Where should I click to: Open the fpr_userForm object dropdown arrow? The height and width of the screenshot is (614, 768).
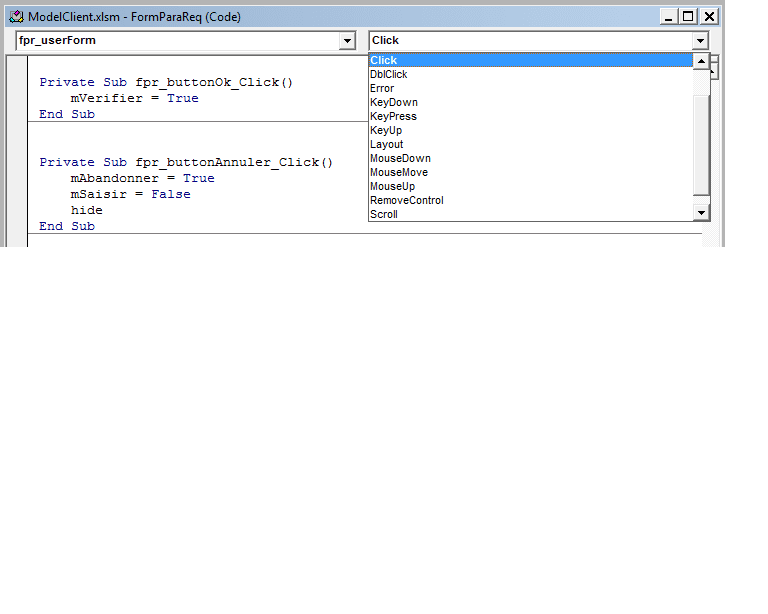[x=347, y=41]
